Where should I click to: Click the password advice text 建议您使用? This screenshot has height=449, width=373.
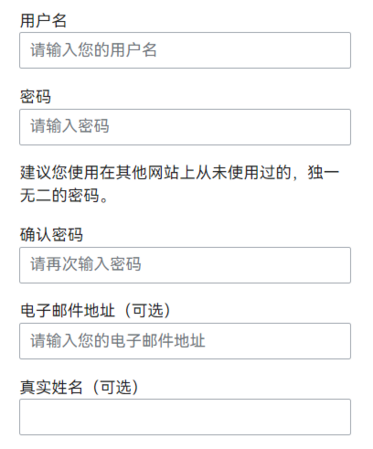tap(60, 173)
